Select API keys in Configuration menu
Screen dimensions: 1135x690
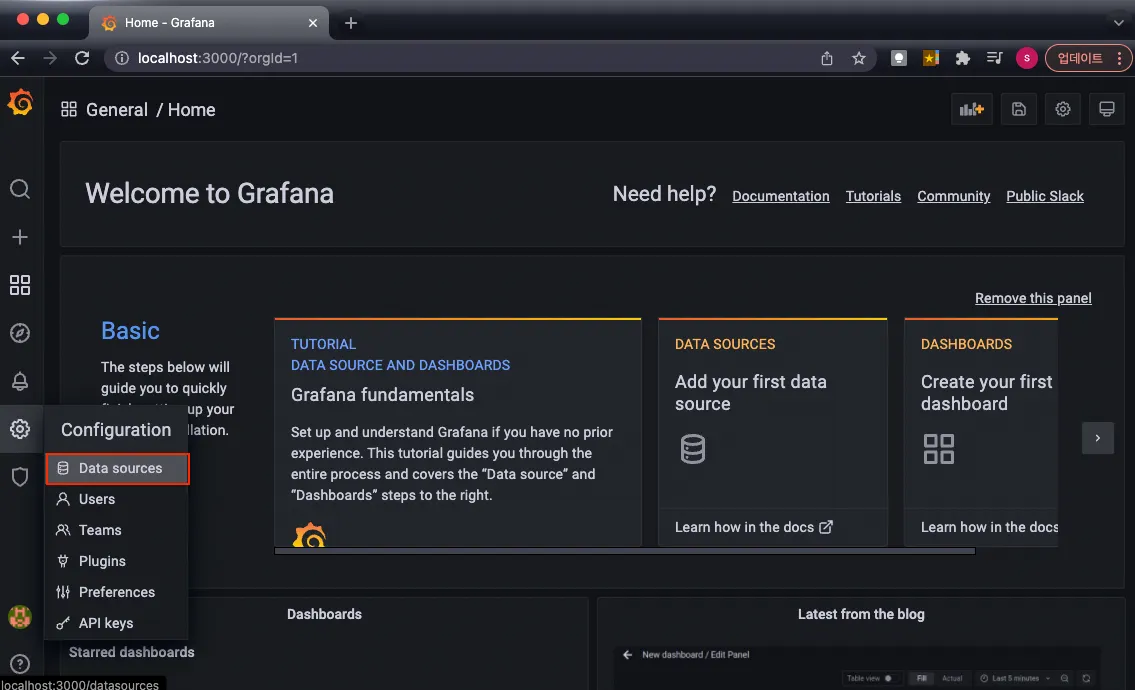117,623
